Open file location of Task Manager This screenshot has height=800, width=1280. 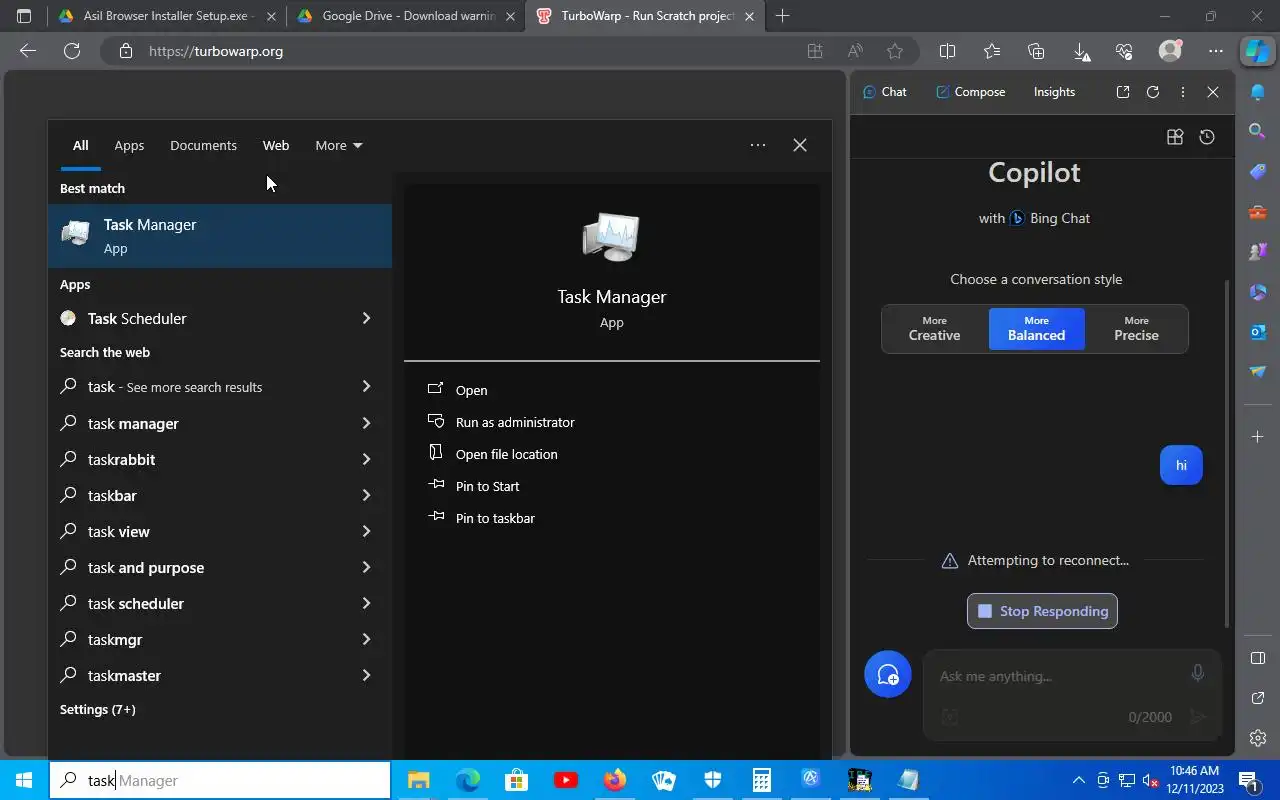pos(506,454)
